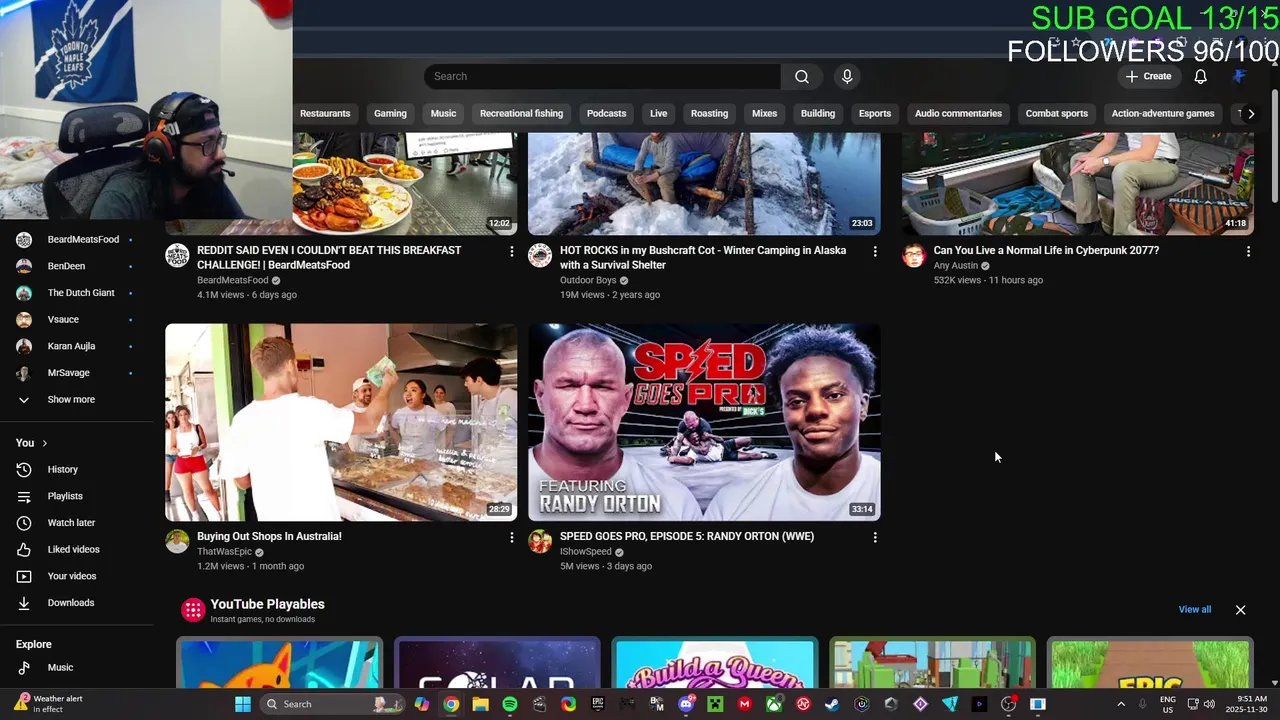Open Your videos from sidebar
Viewport: 1280px width, 720px height.
point(77,576)
